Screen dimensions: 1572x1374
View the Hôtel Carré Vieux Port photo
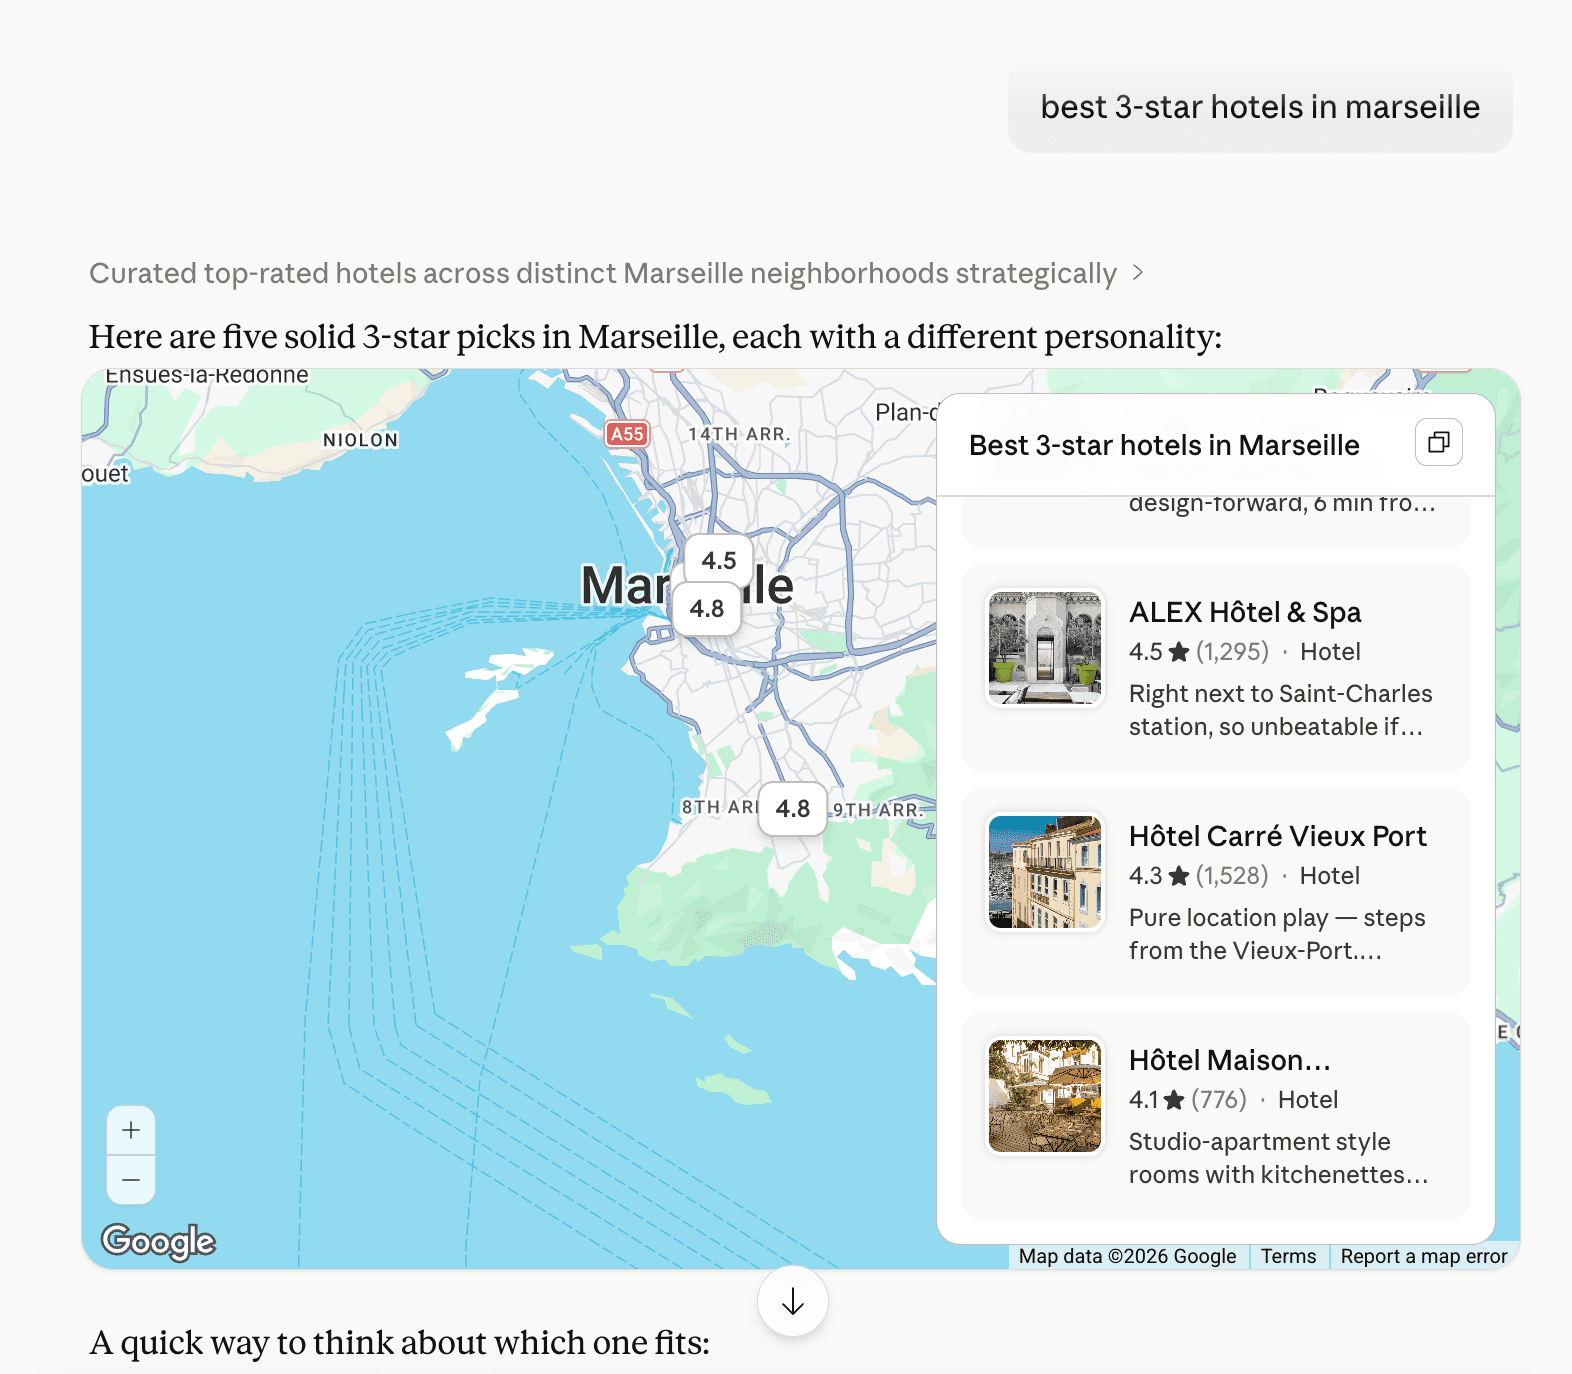(1045, 872)
